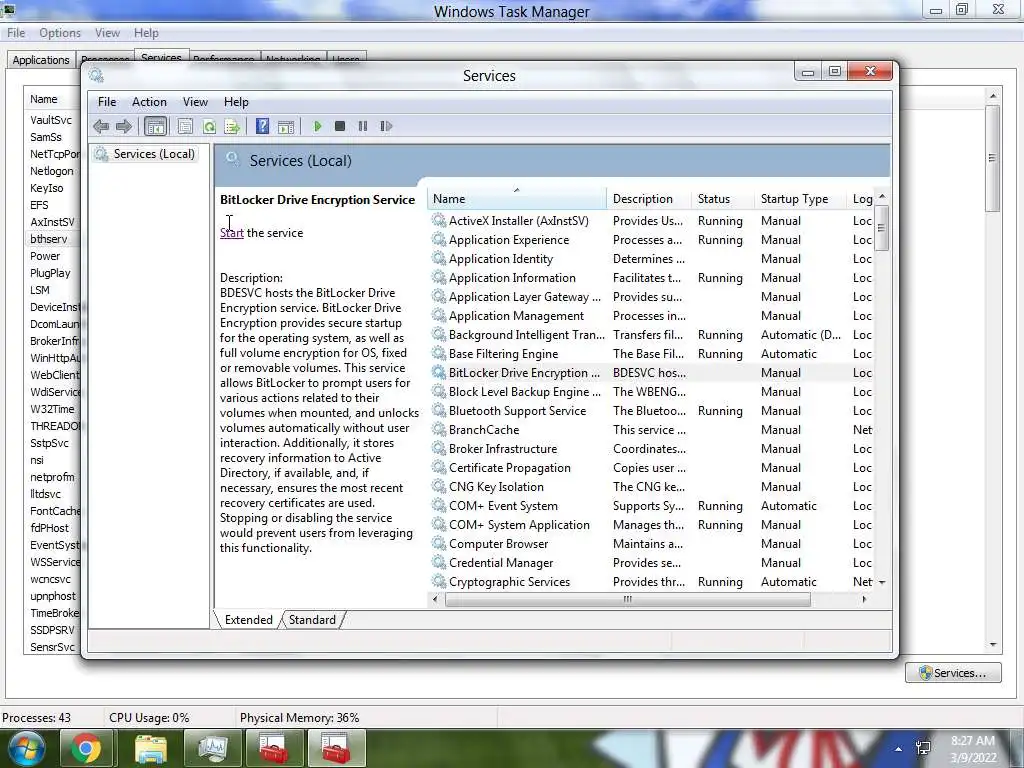This screenshot has height=768, width=1024.
Task: Sort by the Name column header
Action: pyautogui.click(x=517, y=199)
